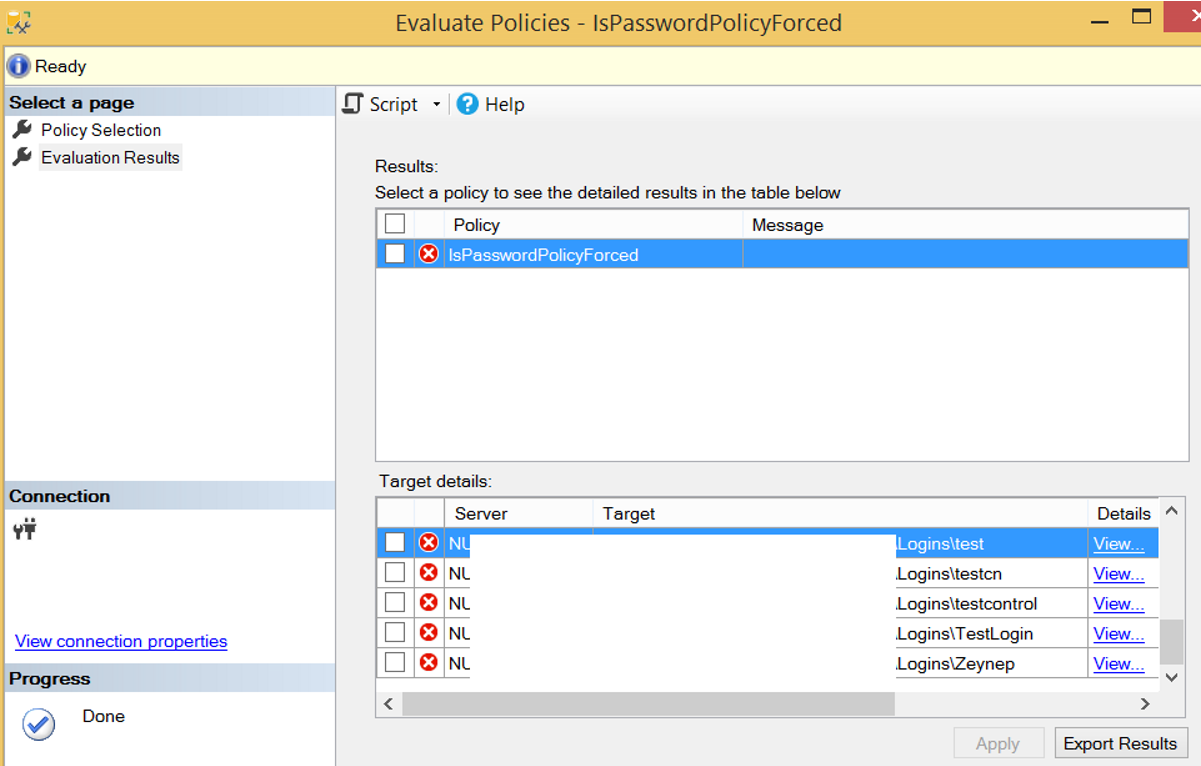Switch to the Policy Selection page
This screenshot has width=1201, height=766.
click(100, 129)
